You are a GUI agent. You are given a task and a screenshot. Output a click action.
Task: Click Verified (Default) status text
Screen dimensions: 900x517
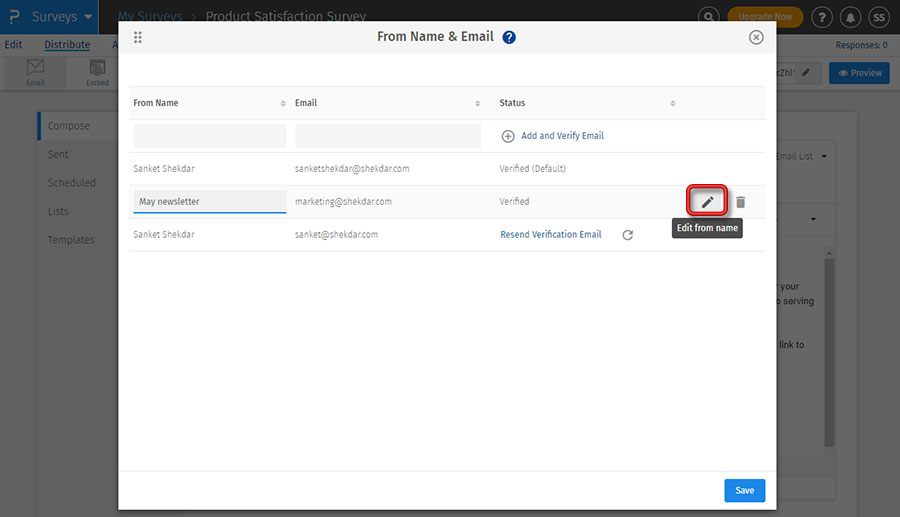tap(533, 169)
